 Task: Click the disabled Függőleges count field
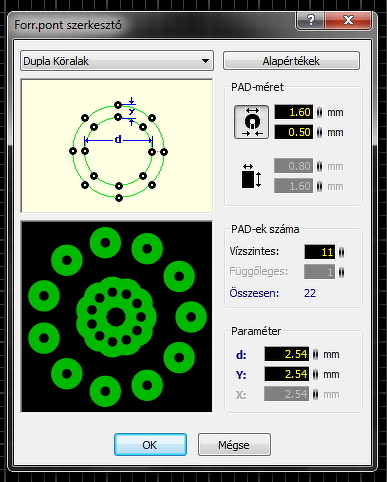[319, 272]
